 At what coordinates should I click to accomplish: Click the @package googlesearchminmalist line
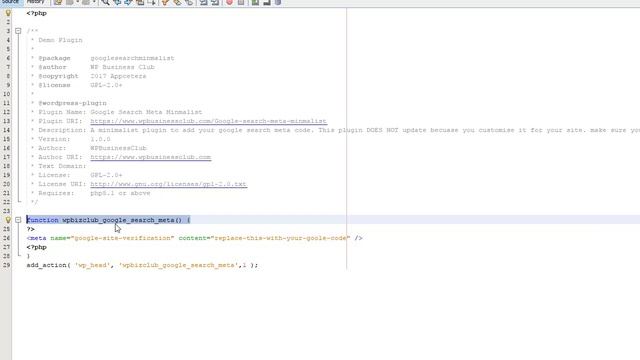(x=106, y=58)
